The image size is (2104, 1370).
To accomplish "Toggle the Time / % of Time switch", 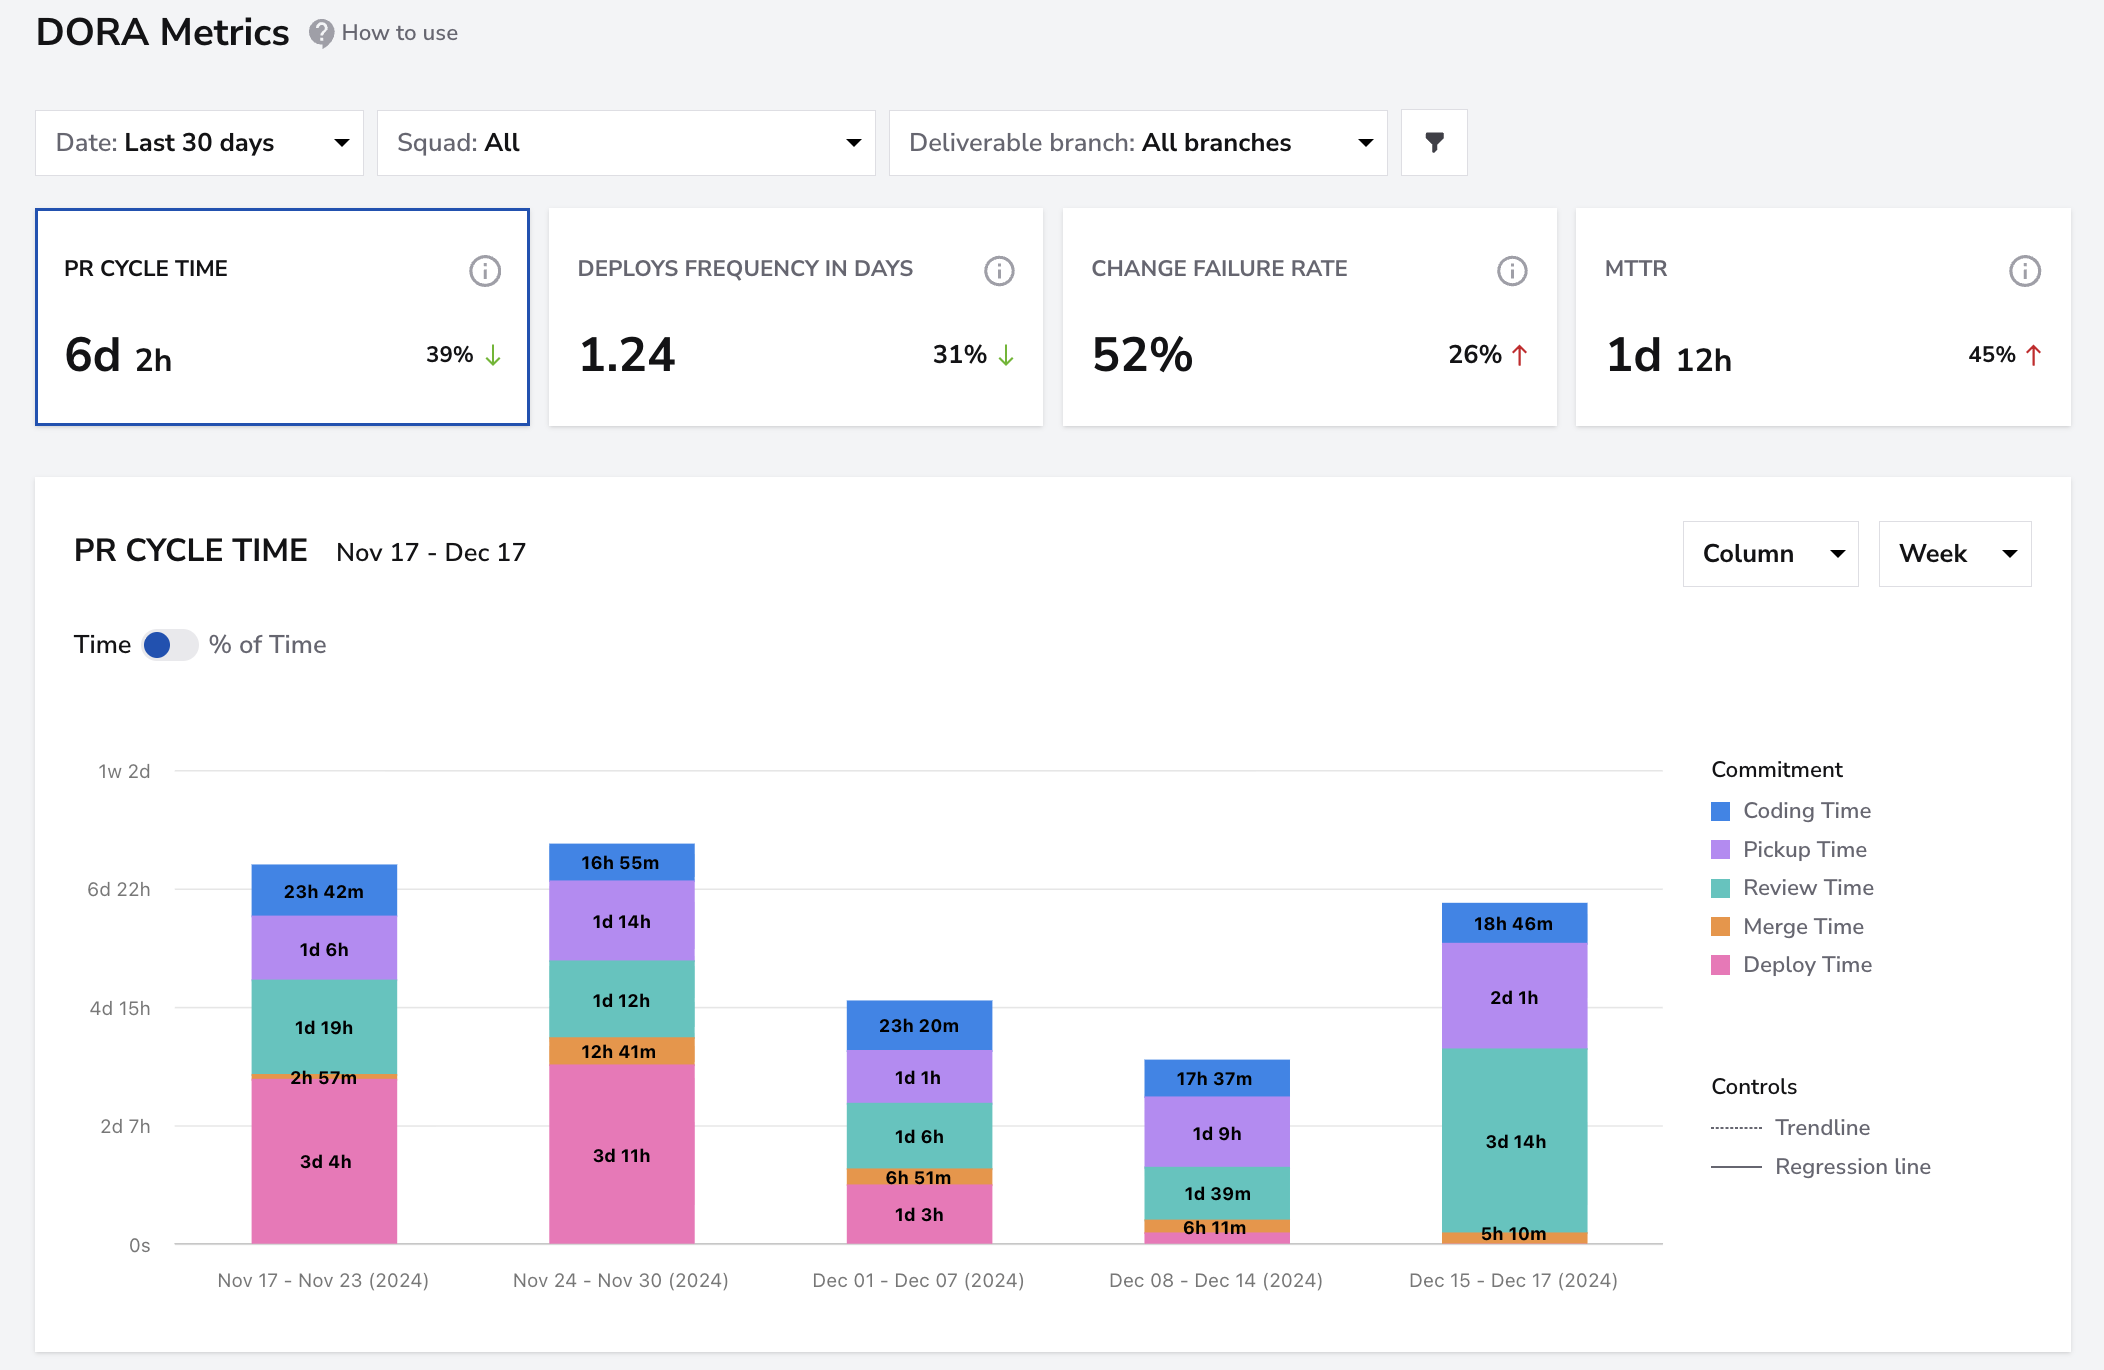I will (x=169, y=645).
